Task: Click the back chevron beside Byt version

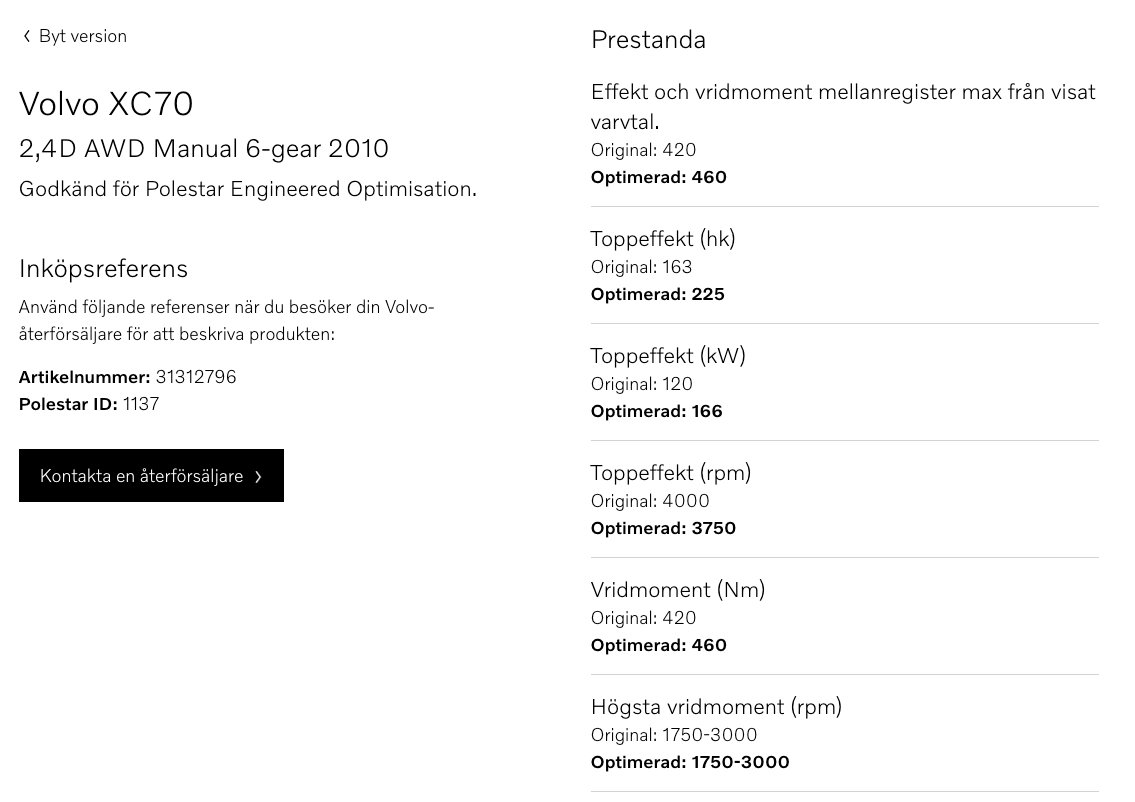Action: click(x=26, y=36)
